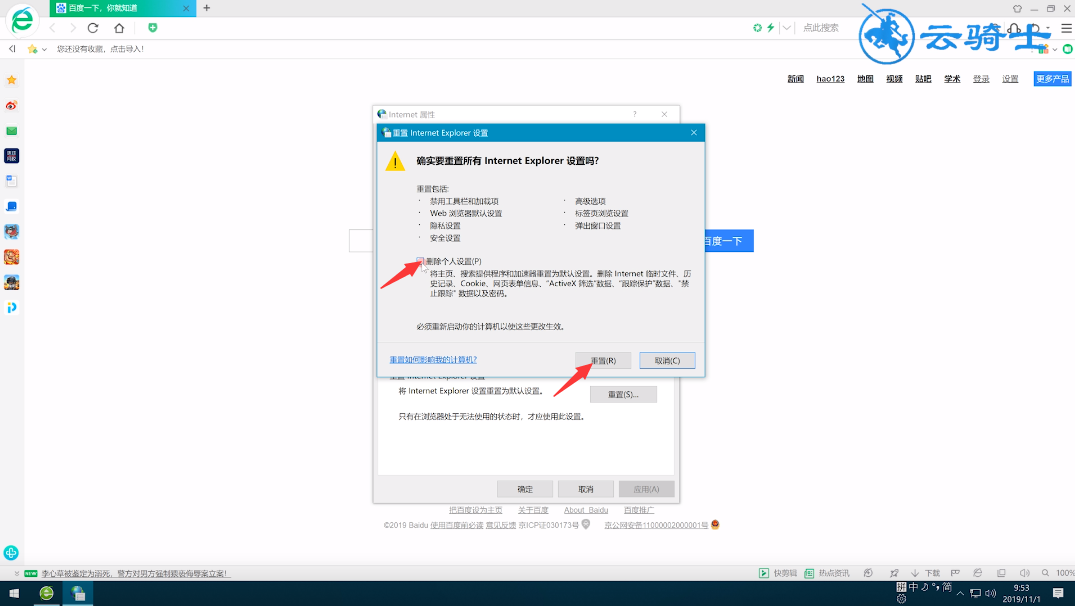Go to the home page via house icon
The width and height of the screenshot is (1075, 606).
119,28
